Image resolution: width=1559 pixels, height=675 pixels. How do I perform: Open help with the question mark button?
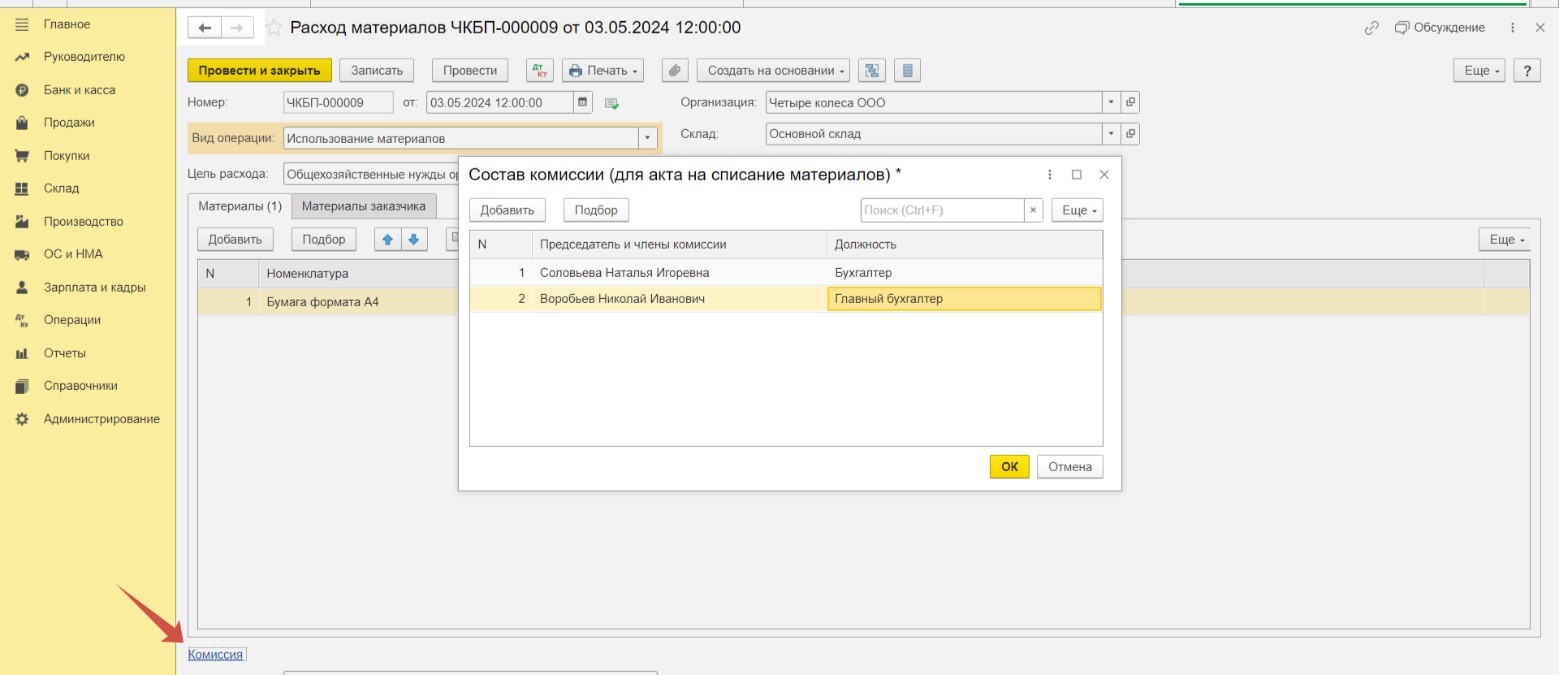[1526, 71]
